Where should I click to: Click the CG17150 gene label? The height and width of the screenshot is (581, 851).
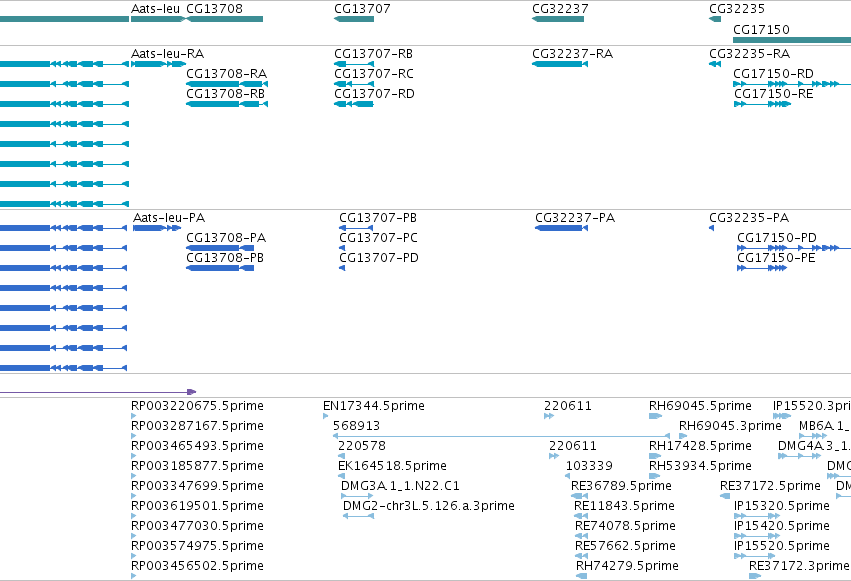[x=761, y=30]
